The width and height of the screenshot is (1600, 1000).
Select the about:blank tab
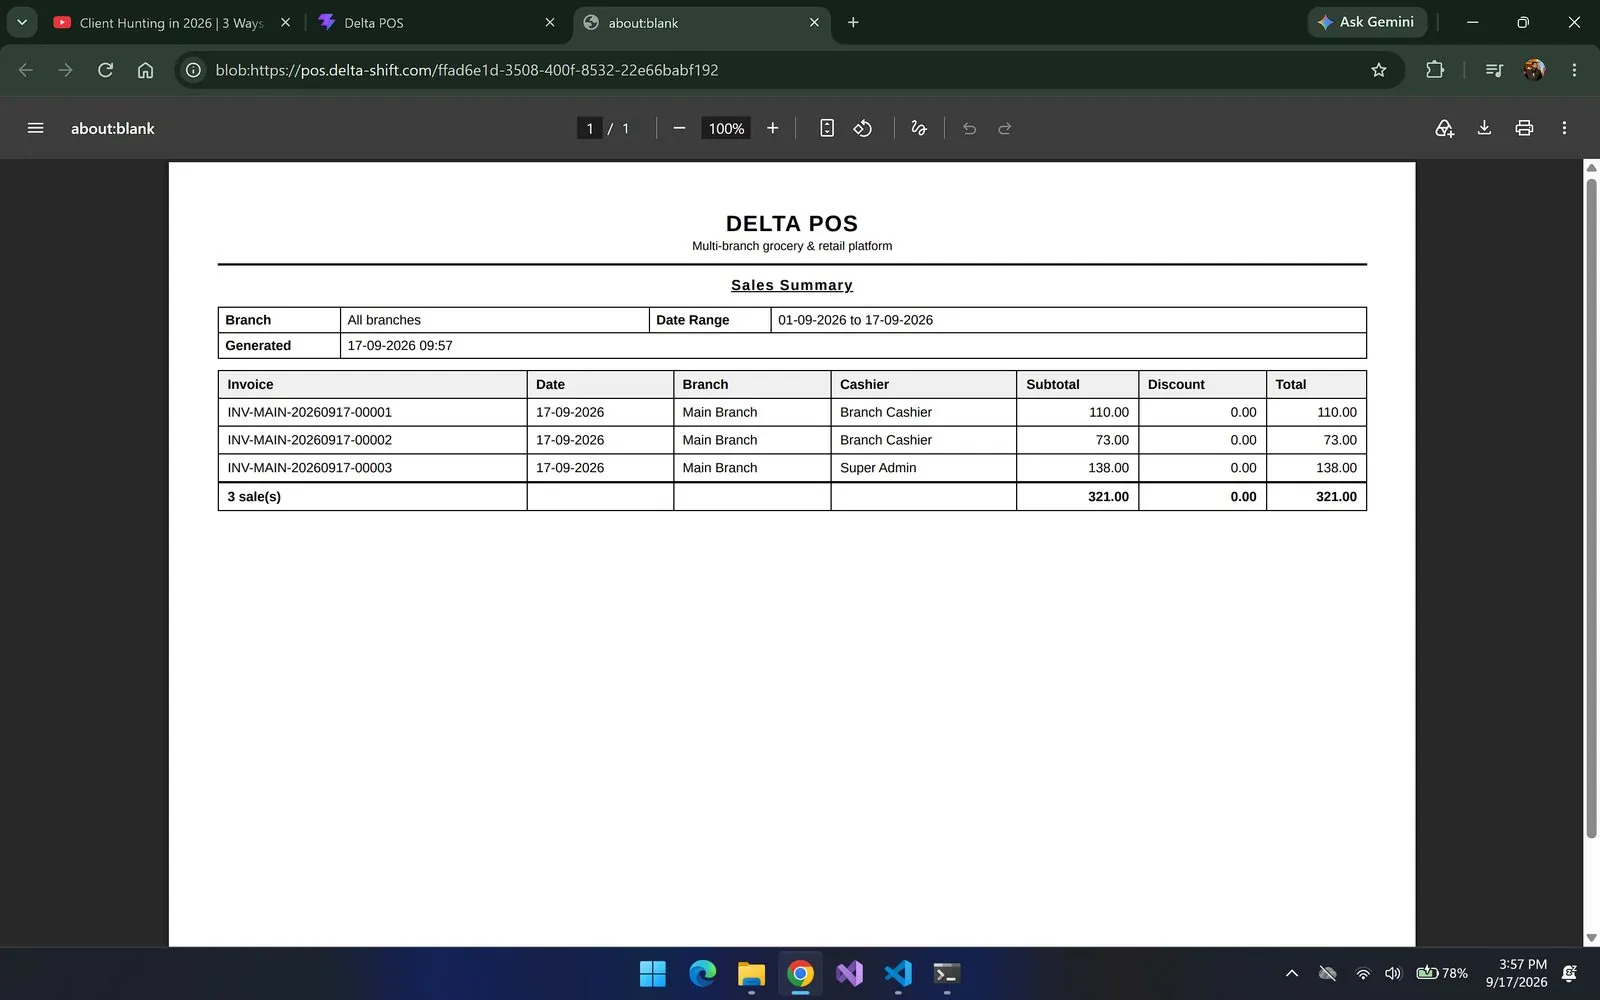tap(700, 22)
